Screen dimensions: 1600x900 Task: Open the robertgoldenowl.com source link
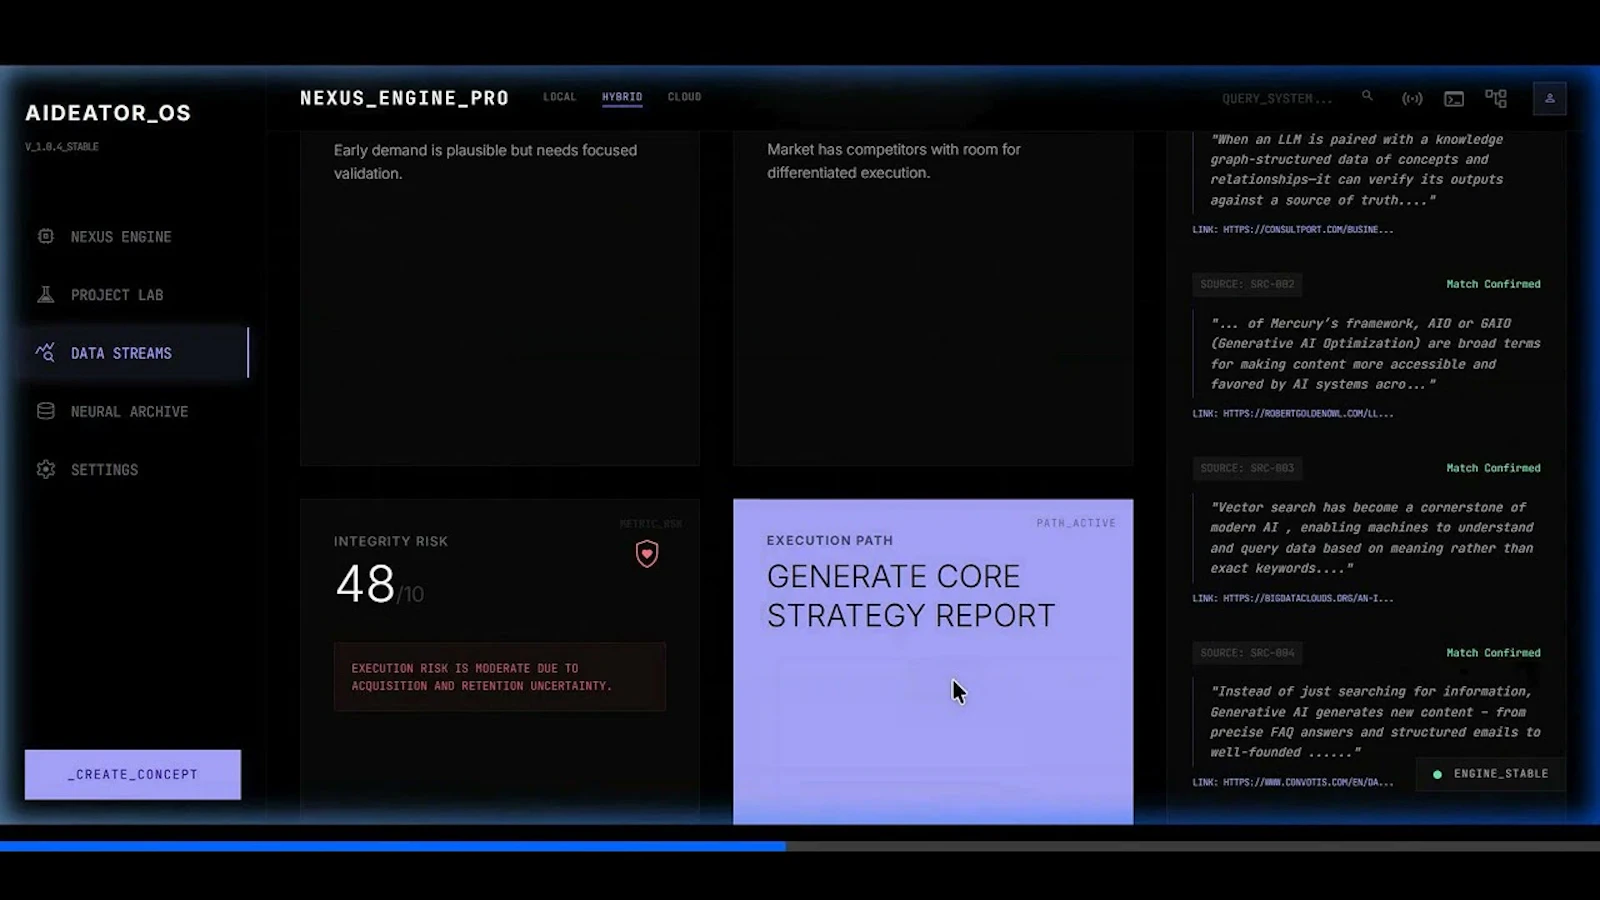pyautogui.click(x=1293, y=413)
